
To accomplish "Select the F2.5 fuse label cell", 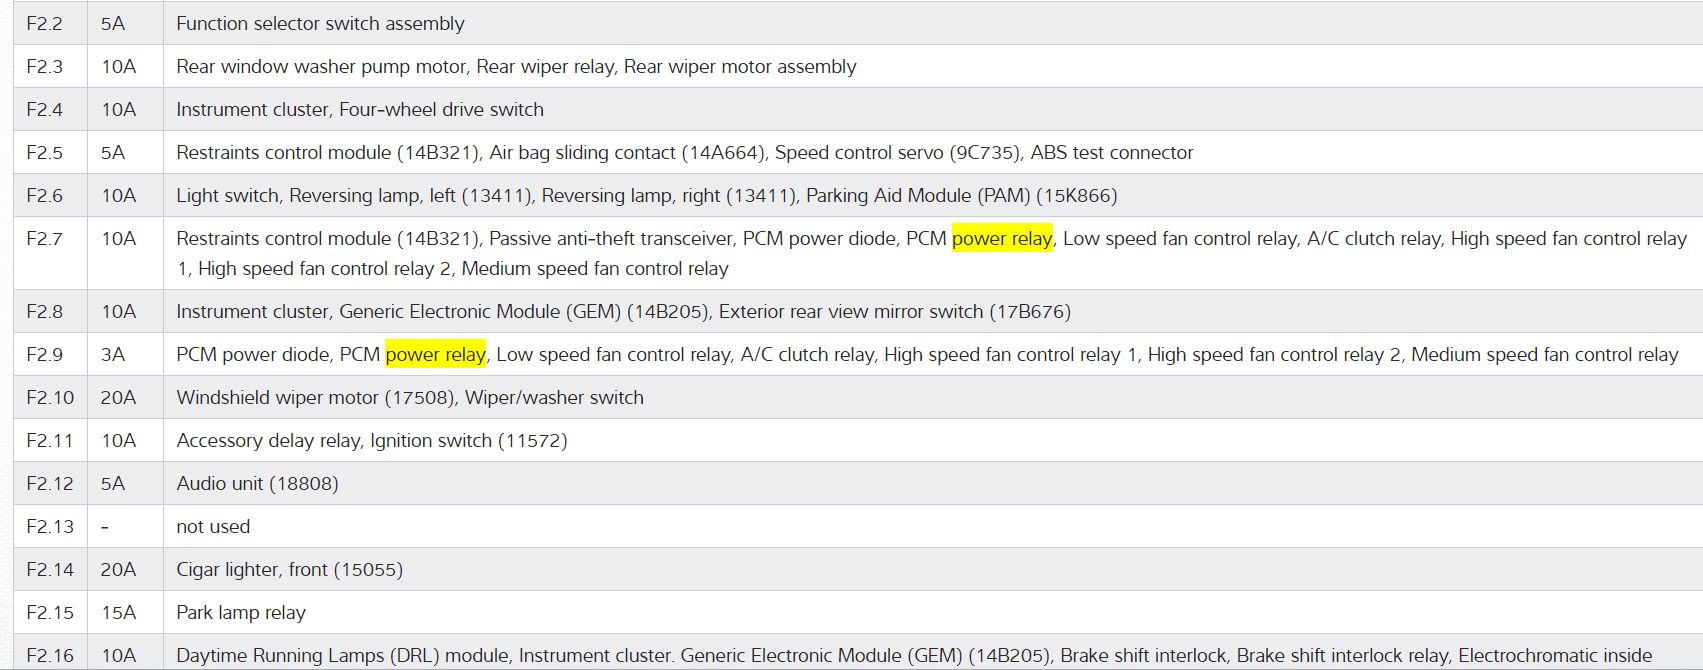I will pos(44,153).
